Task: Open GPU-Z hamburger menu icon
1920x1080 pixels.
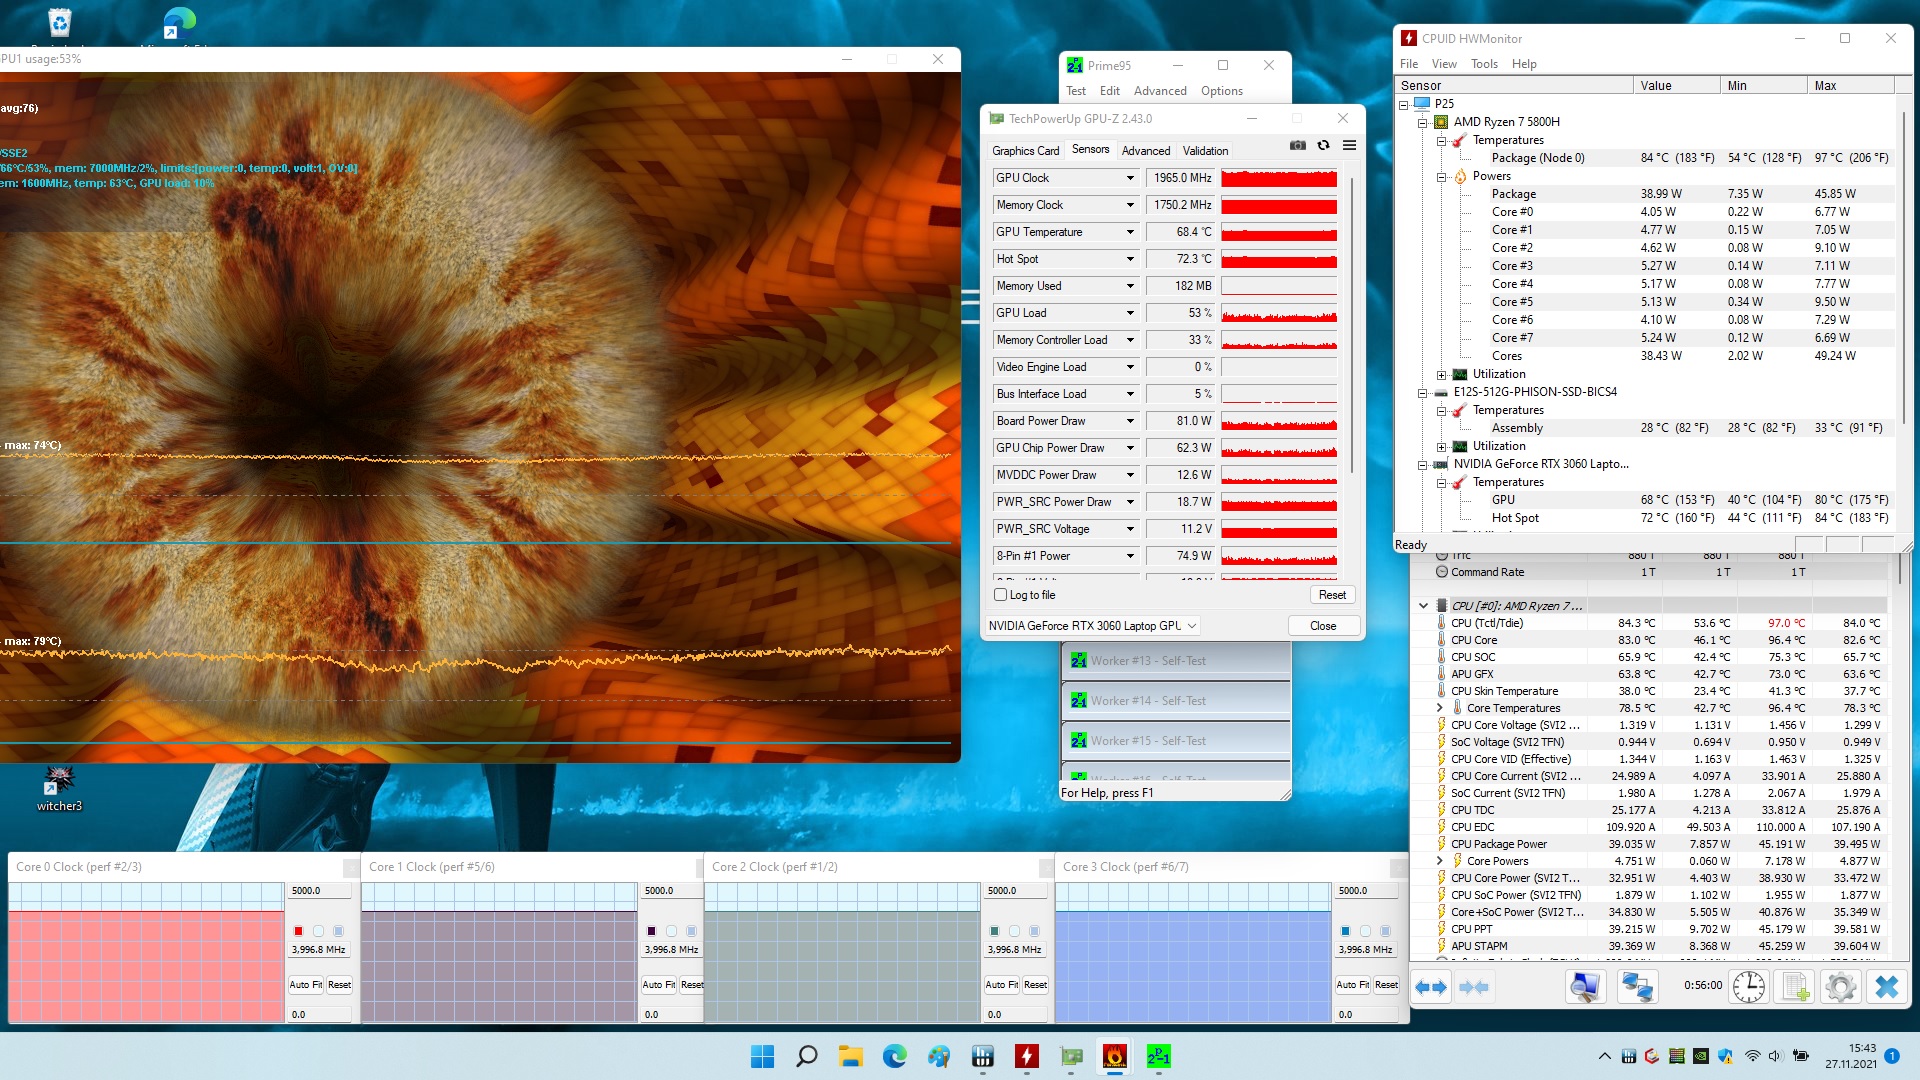Action: click(x=1349, y=146)
